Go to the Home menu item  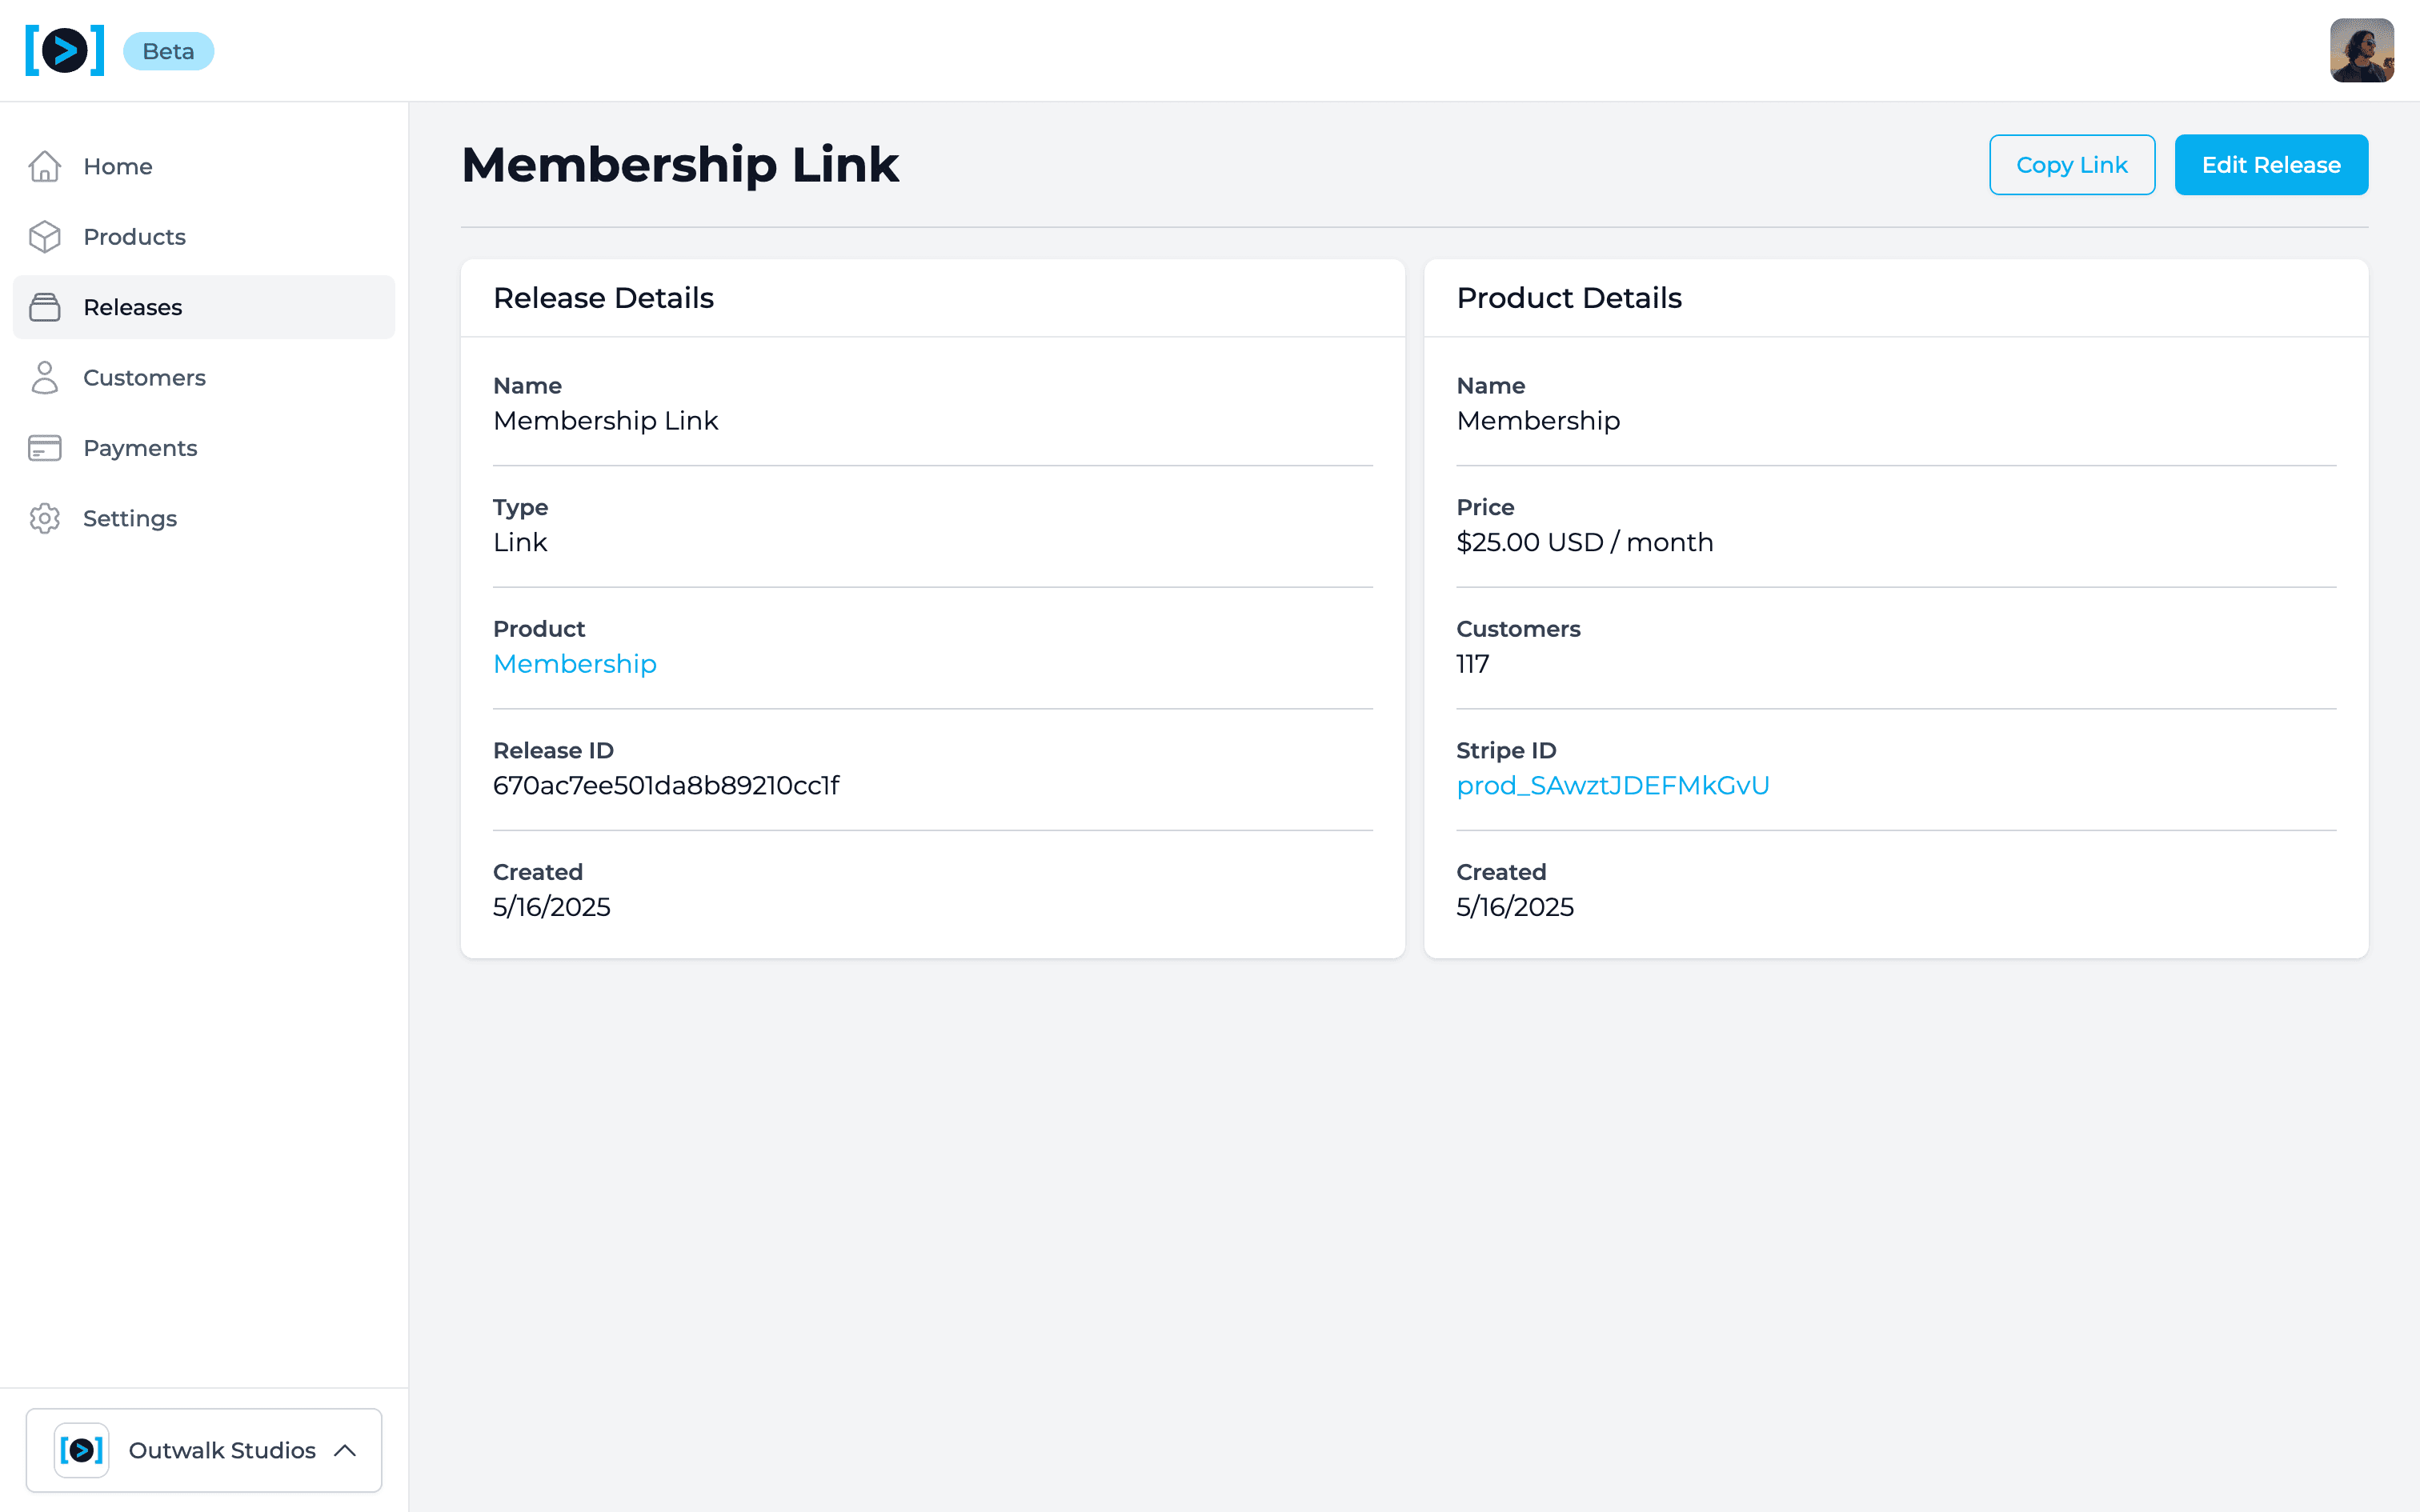coord(118,166)
